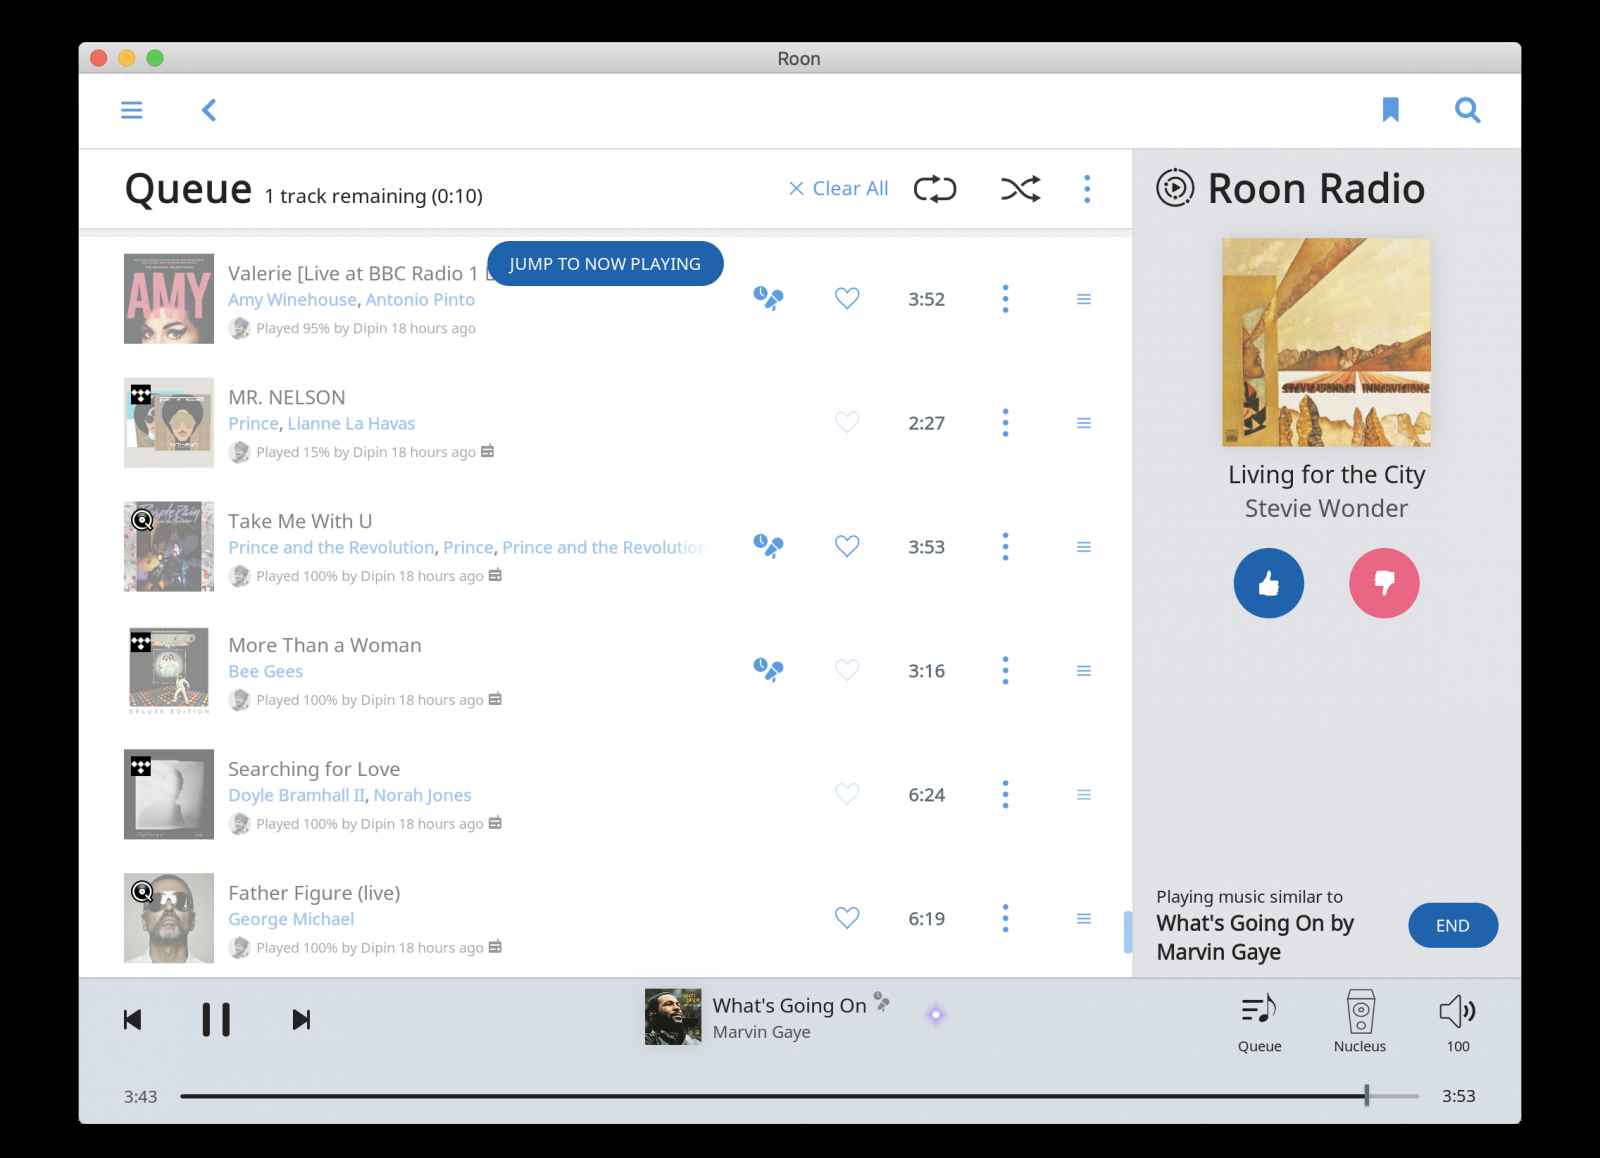Open the Nucleus zone selector
Screen dimensions: 1600x1158
pos(1360,1022)
